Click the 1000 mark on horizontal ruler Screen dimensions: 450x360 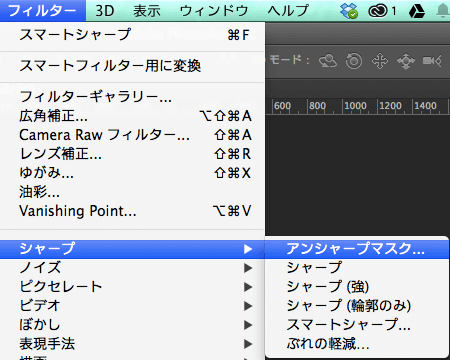[x=355, y=106]
